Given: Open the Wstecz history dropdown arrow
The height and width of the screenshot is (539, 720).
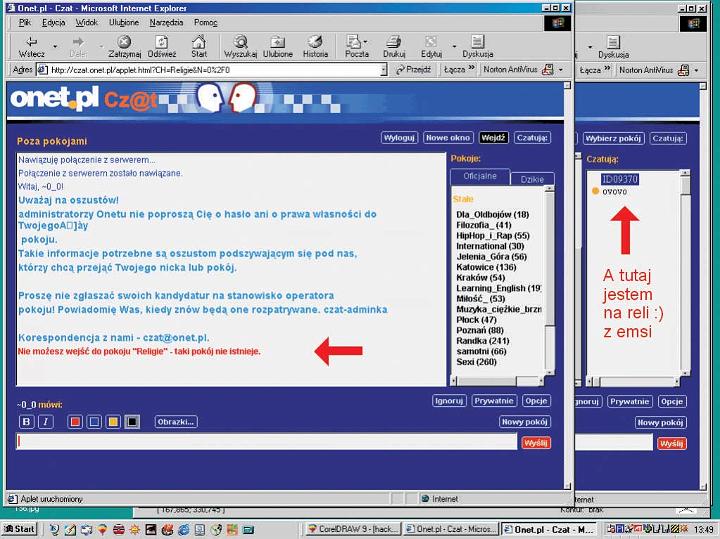Looking at the screenshot, I should point(55,46).
